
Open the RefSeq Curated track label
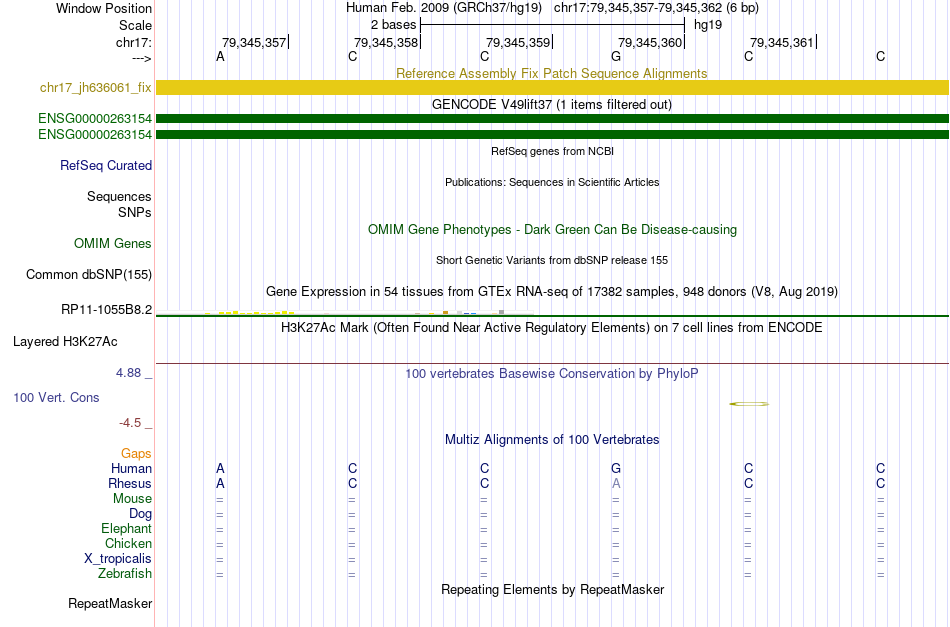[106, 165]
